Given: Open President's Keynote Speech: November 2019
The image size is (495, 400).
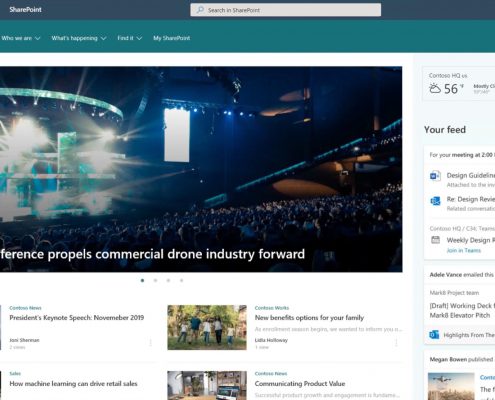Looking at the screenshot, I should (77, 318).
